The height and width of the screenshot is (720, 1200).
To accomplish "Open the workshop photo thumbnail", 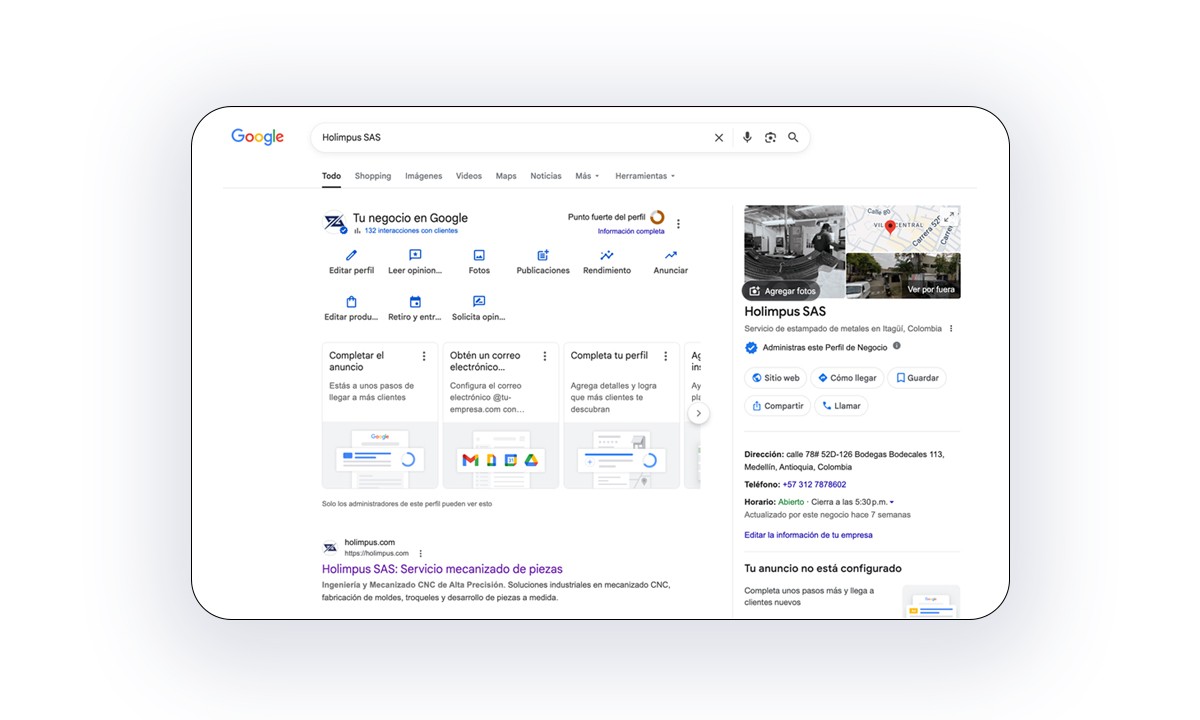I will (x=795, y=252).
